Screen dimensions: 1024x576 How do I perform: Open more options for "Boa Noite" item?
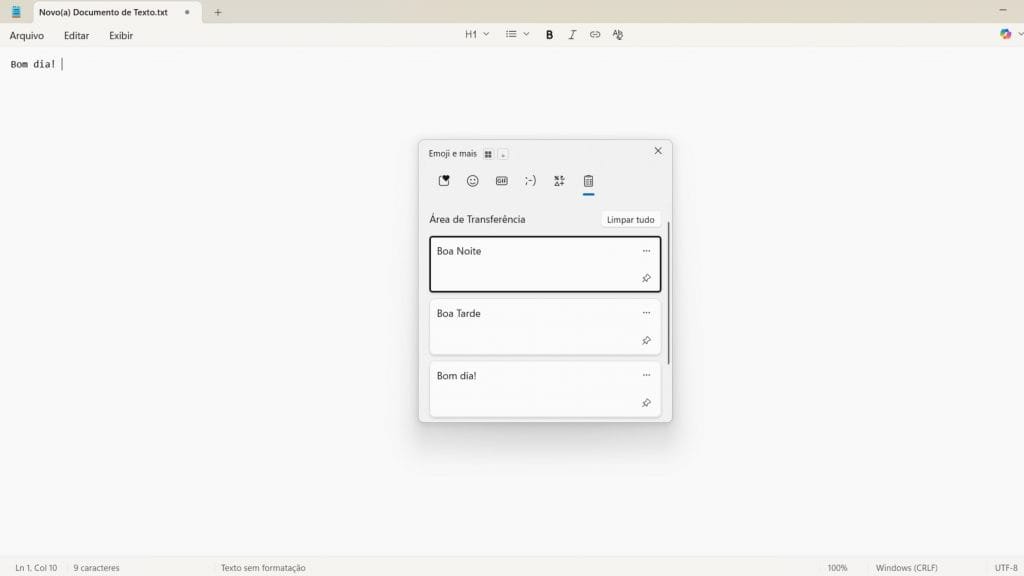pos(646,251)
